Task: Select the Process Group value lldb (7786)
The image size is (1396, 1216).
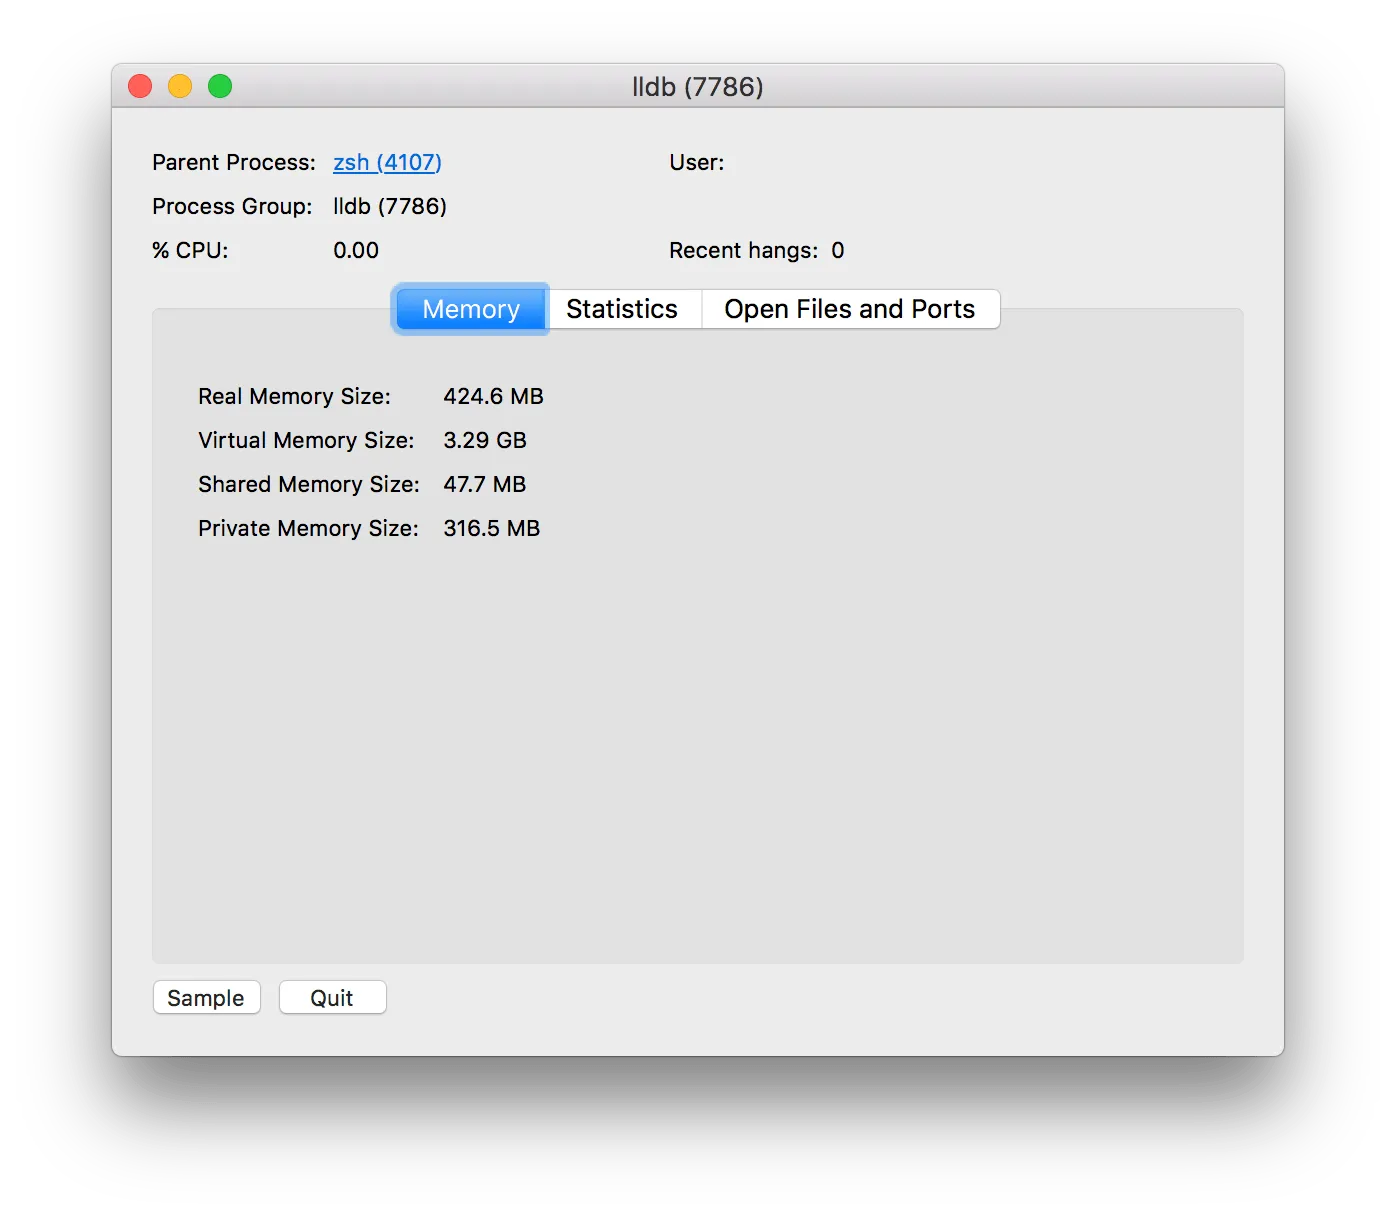Action: click(x=389, y=206)
